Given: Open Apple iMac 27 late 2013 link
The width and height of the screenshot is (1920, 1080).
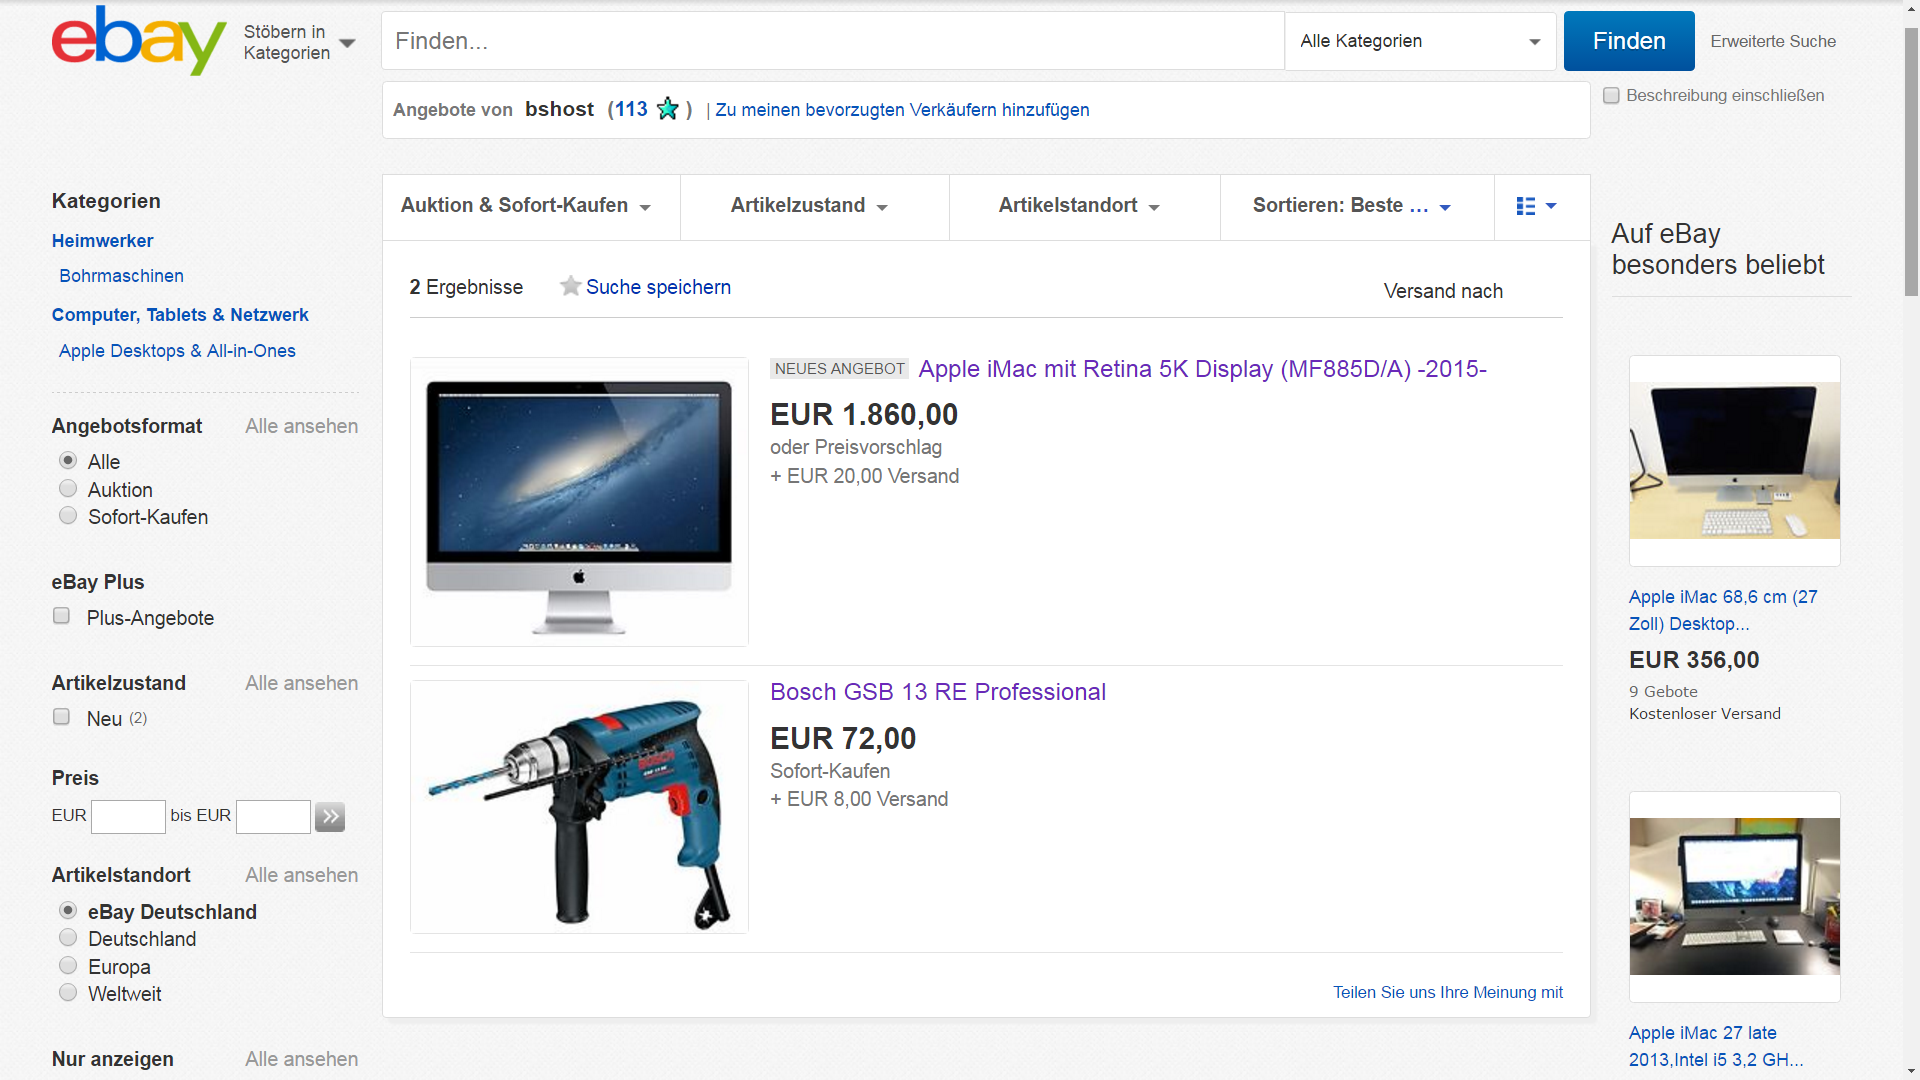Looking at the screenshot, I should pos(1716,1046).
